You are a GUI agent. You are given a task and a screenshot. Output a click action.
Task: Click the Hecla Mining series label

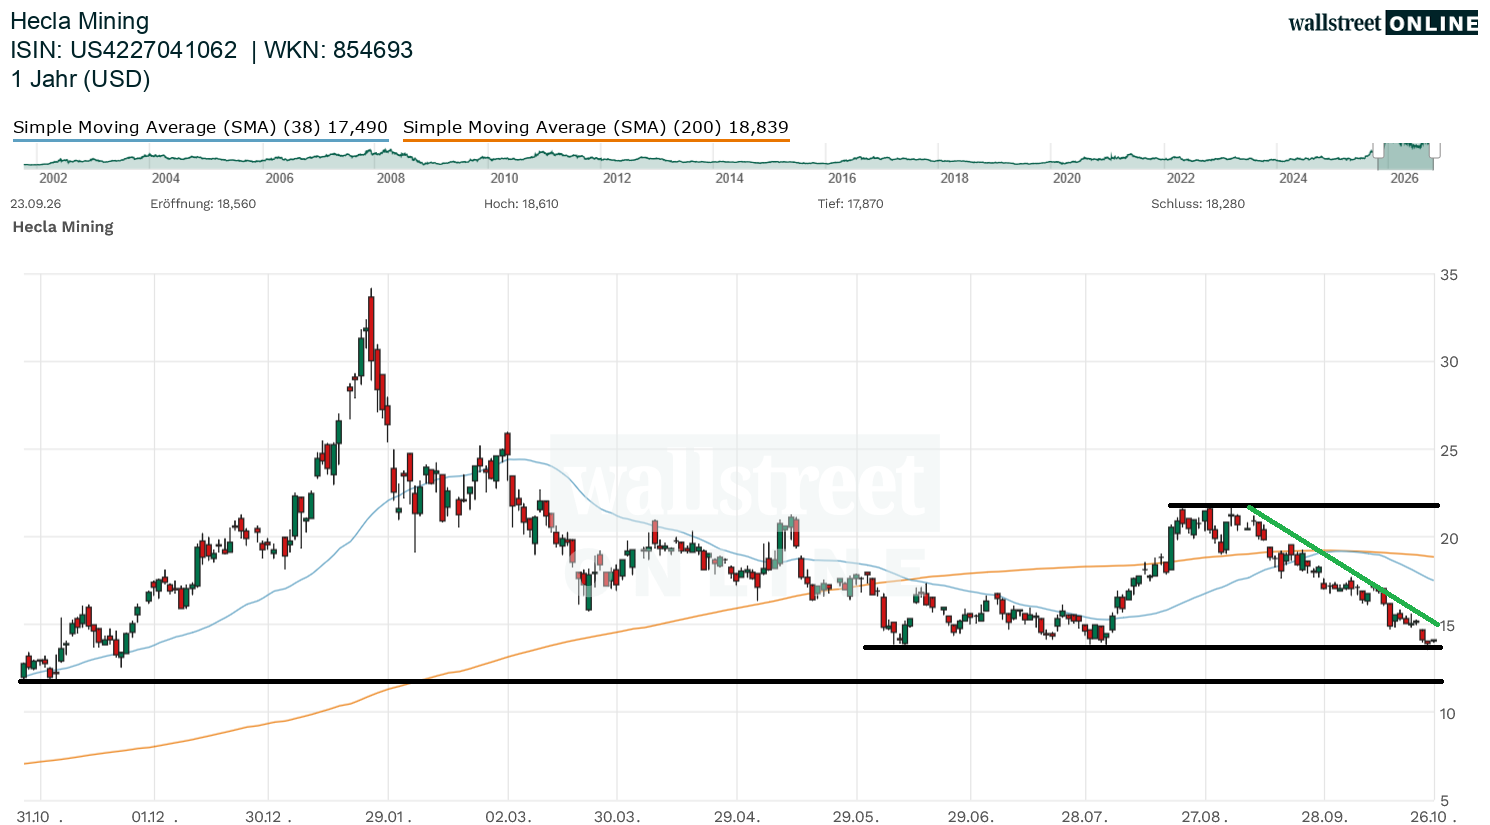point(63,227)
